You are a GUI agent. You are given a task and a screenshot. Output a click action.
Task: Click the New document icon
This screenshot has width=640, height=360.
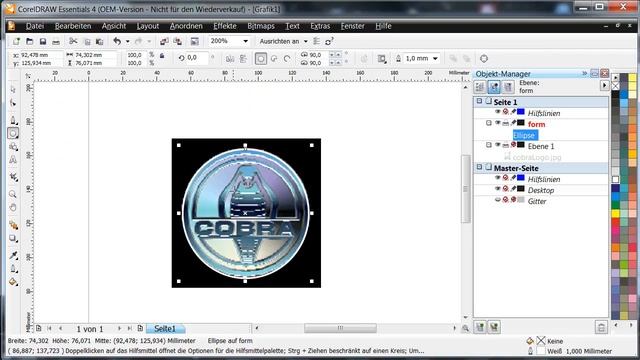click(x=16, y=42)
